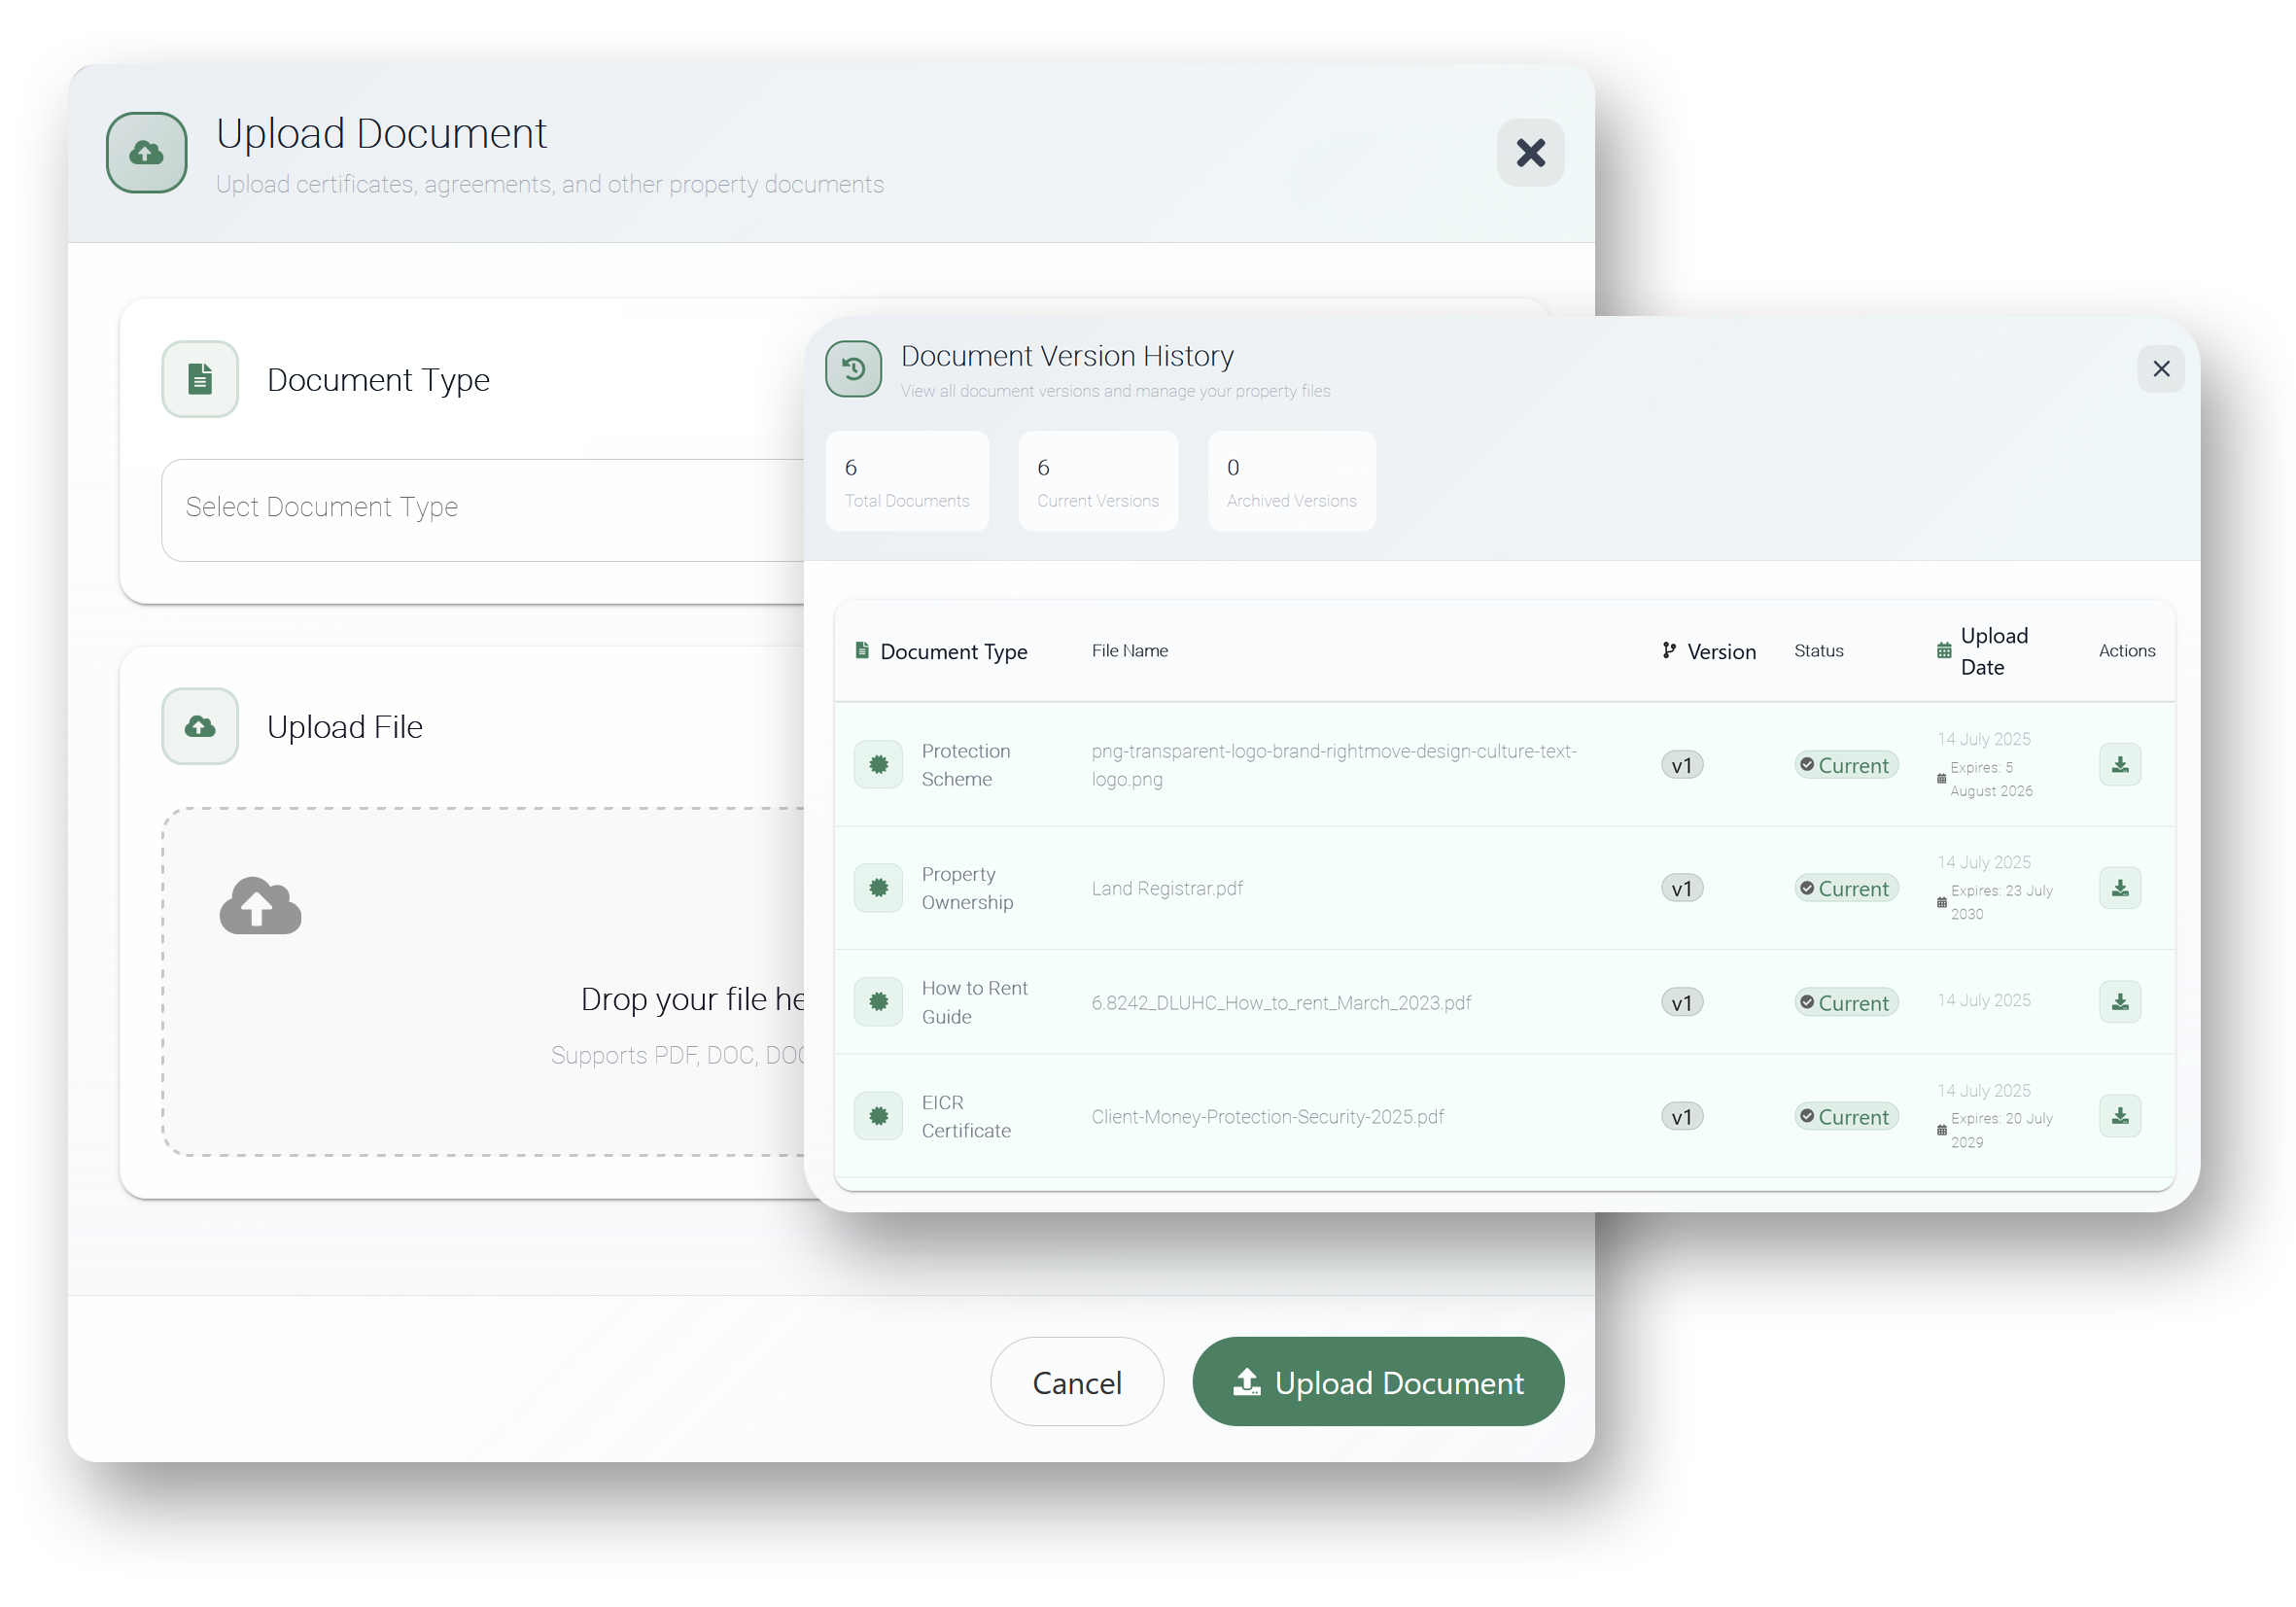Toggle the Current status badge for Property Ownership
The height and width of the screenshot is (1607, 2296).
point(1845,888)
